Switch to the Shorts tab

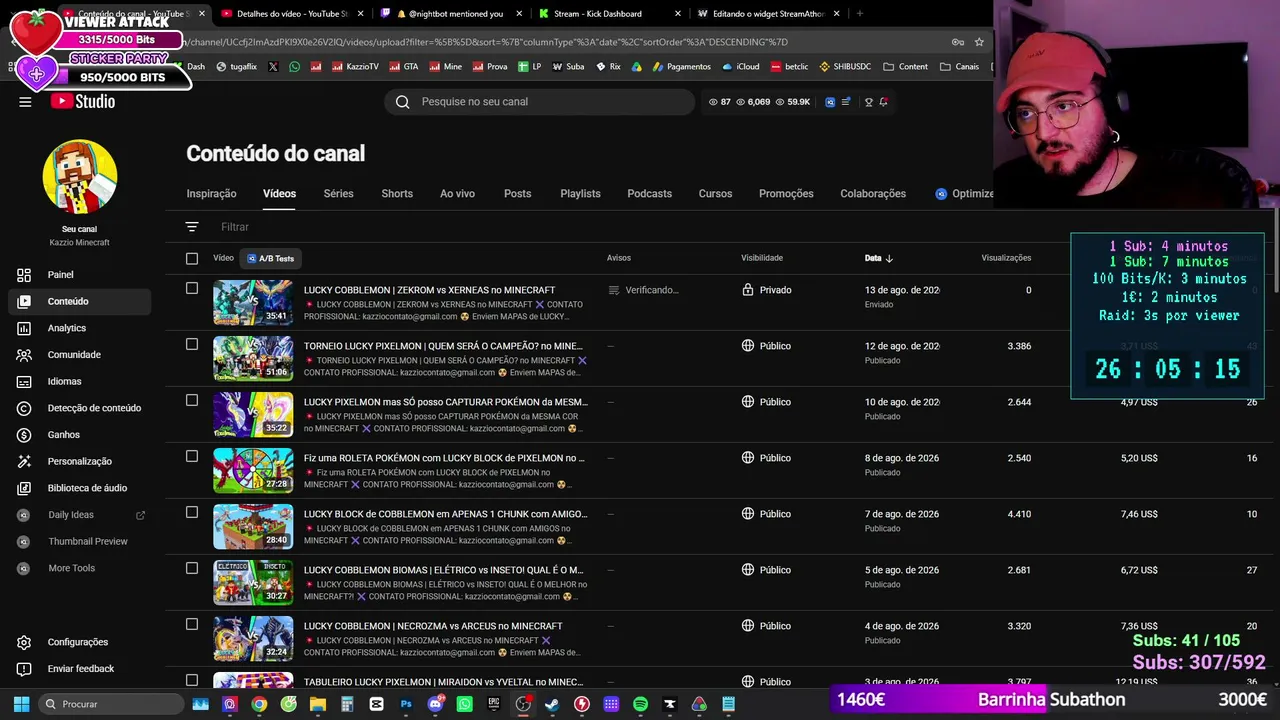[397, 193]
